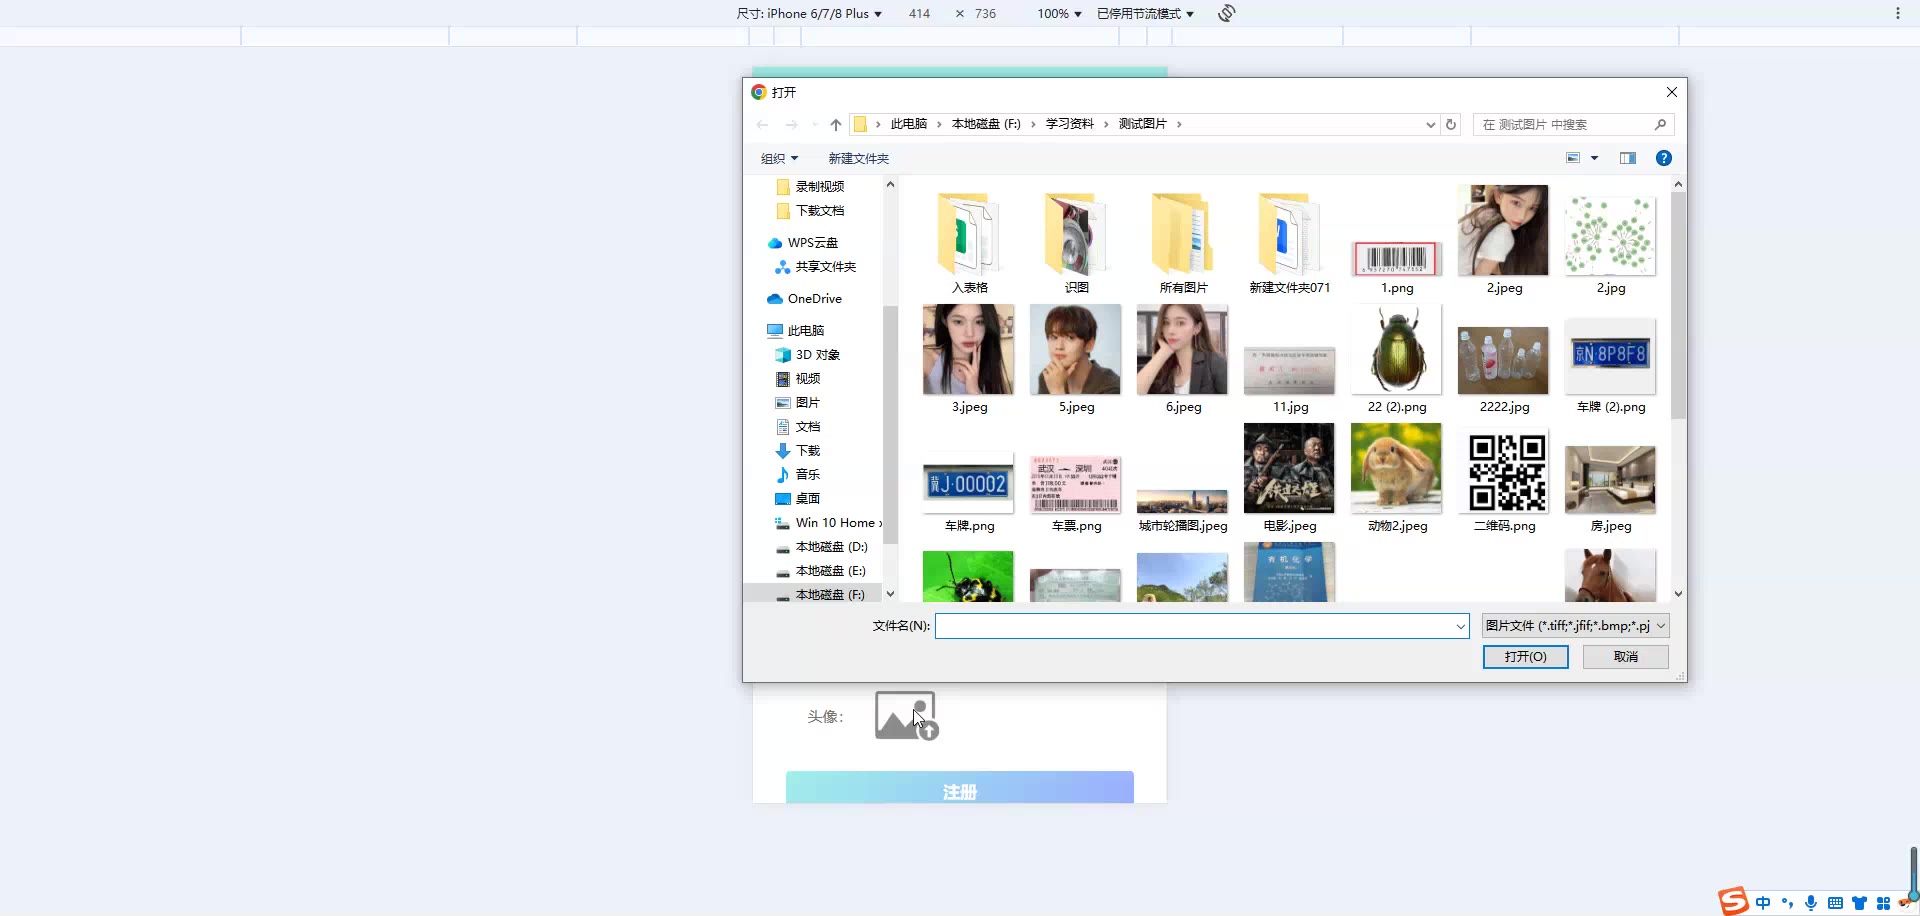Select the 车牌 (2).png thumbnail
This screenshot has width=1920, height=916.
tap(1610, 364)
